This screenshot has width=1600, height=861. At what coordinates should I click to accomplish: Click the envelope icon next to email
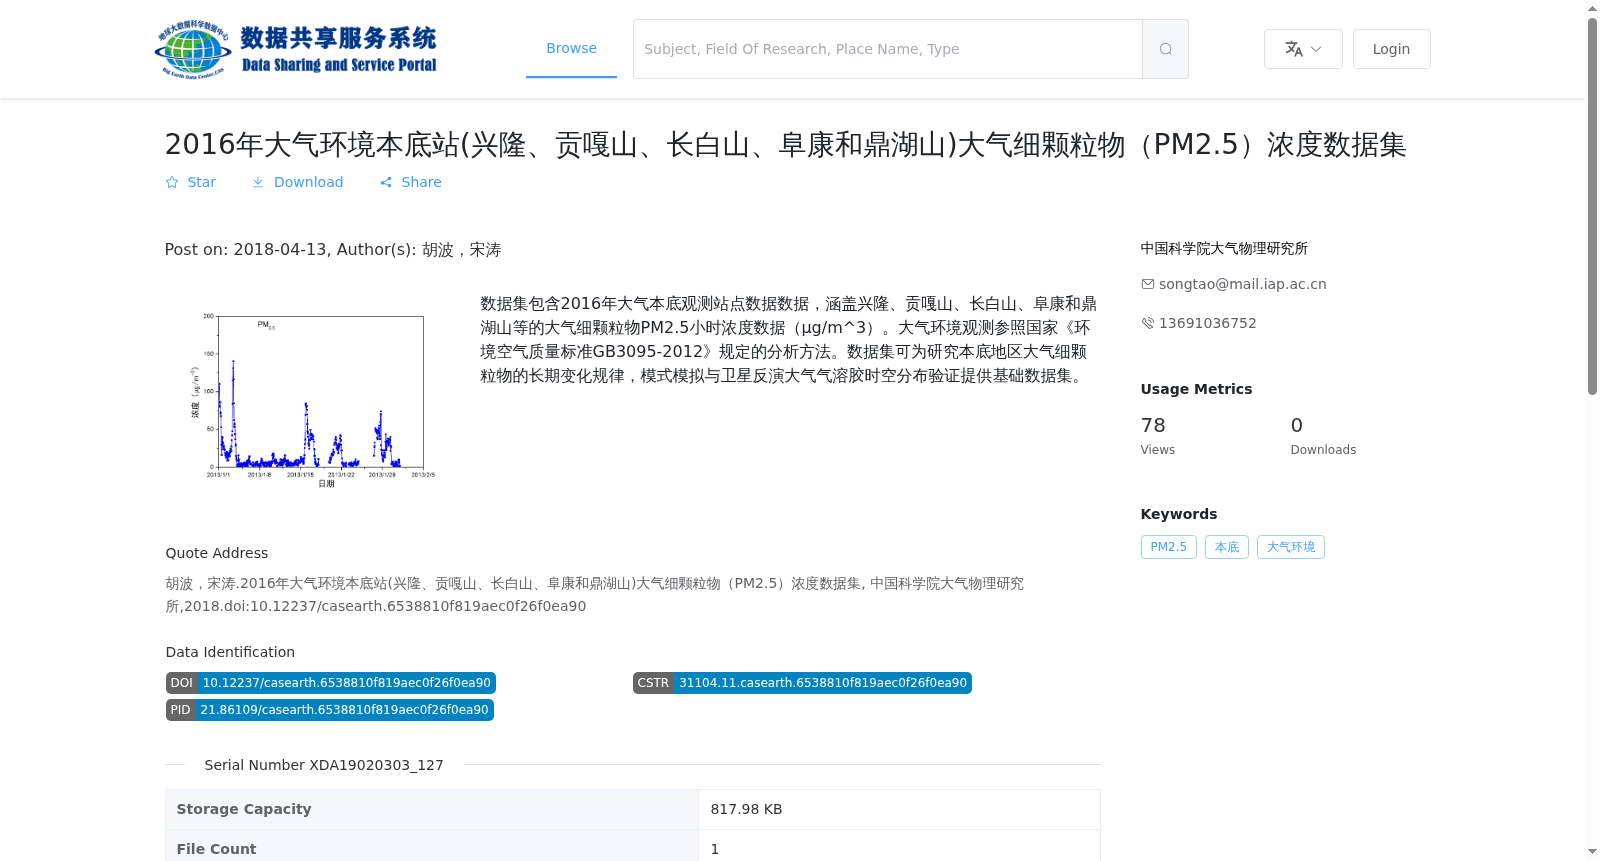[x=1148, y=284]
